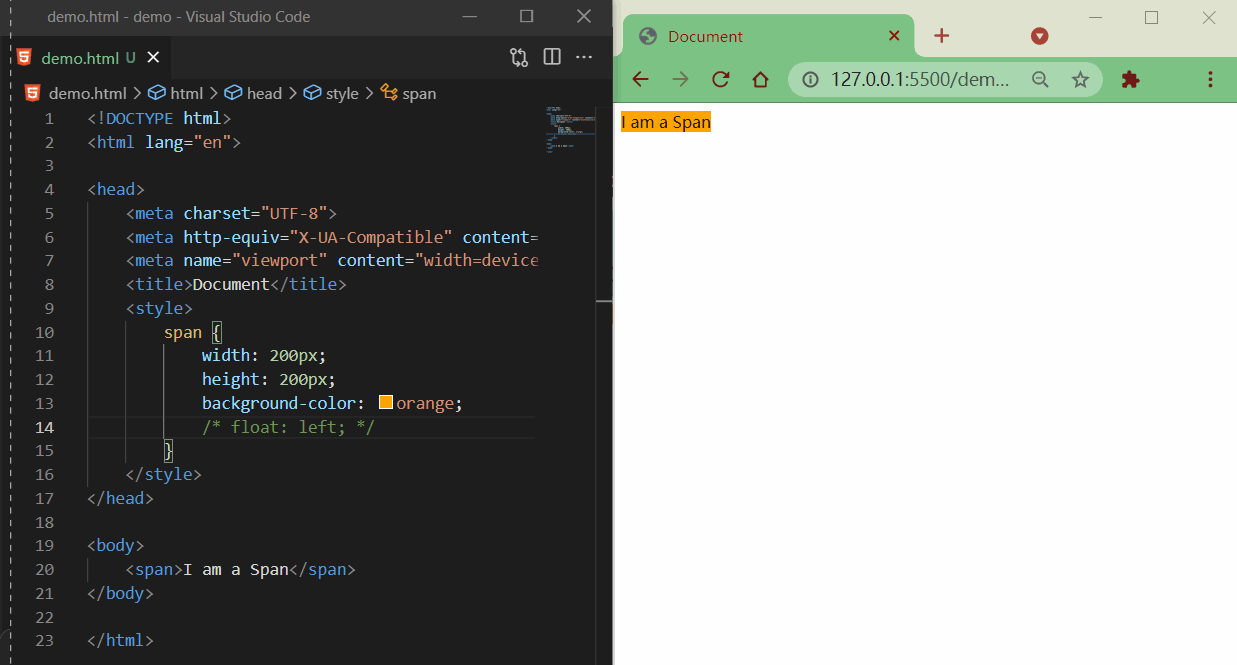The image size is (1237, 665).
Task: Click span breadcrumb segment
Action: [409, 93]
